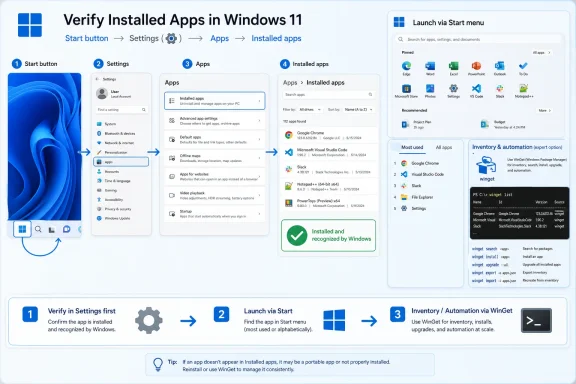The width and height of the screenshot is (576, 384).
Task: Click Start button link under main title
Action: (87, 38)
